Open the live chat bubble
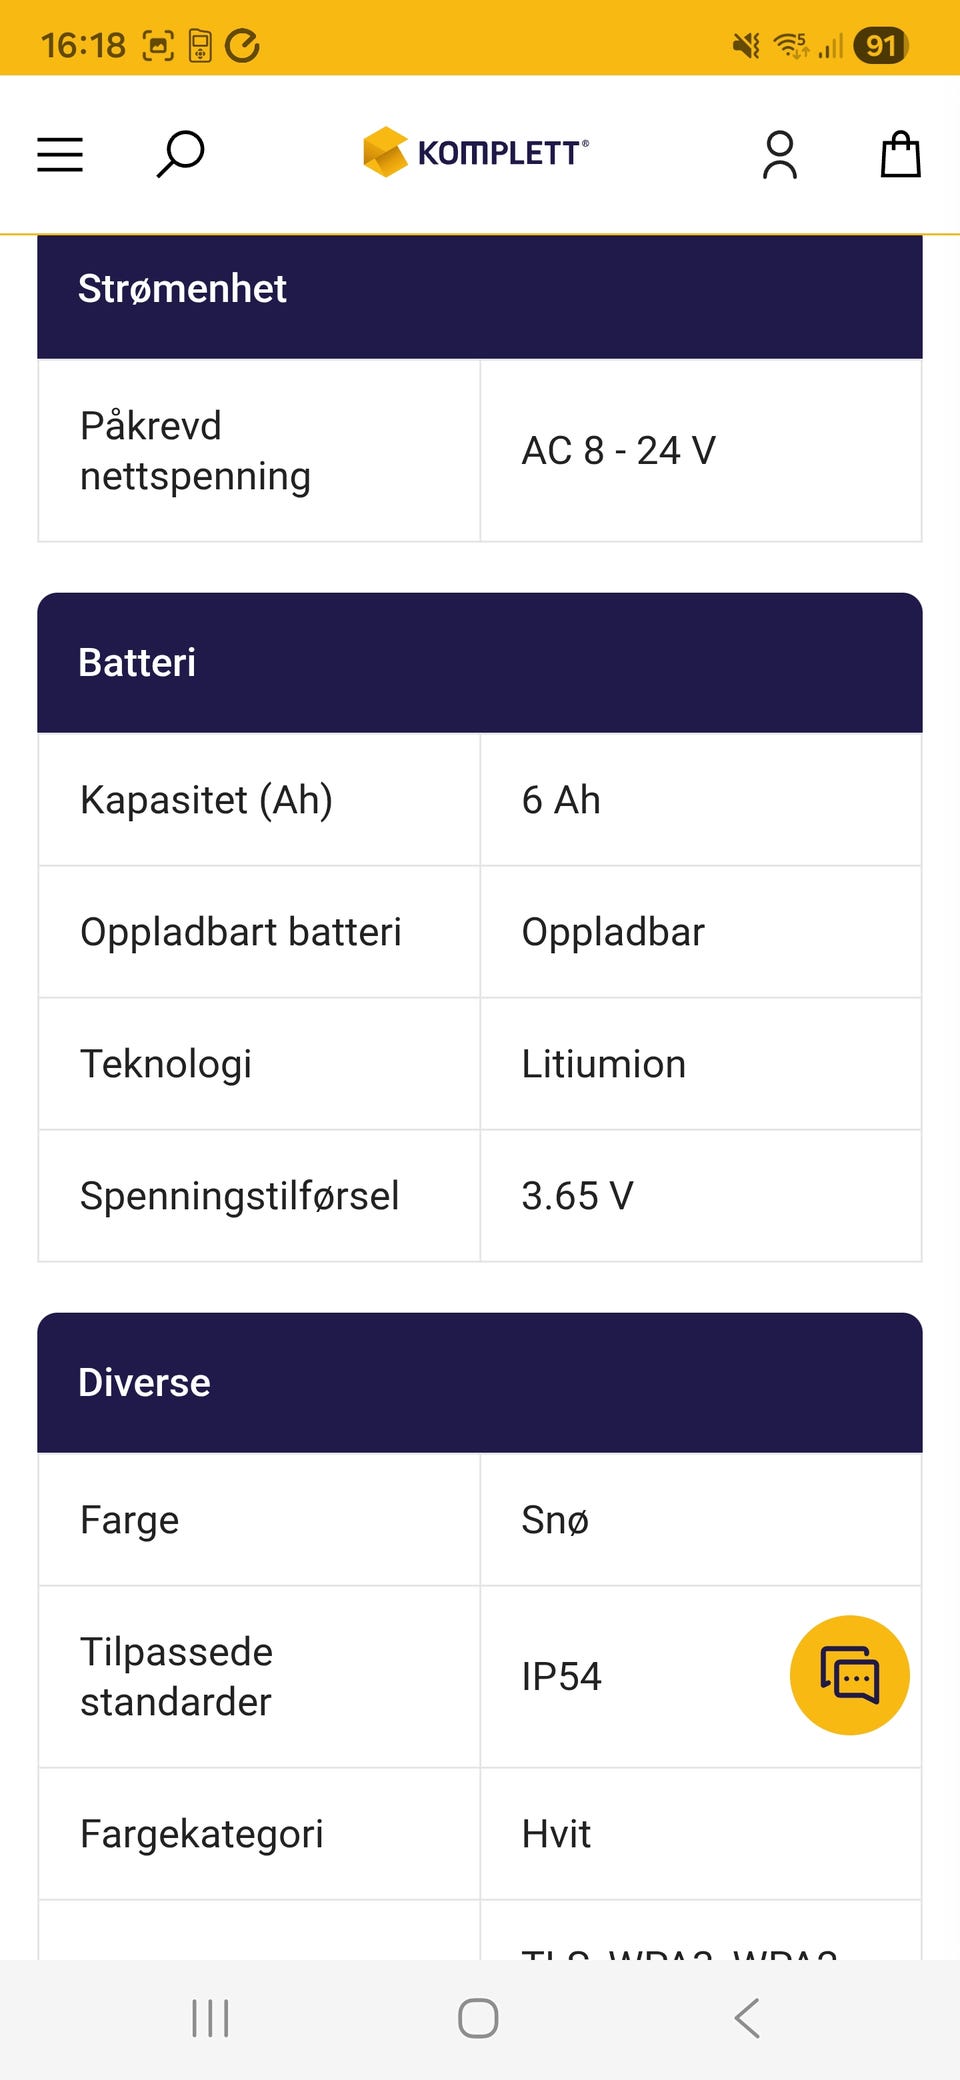 coord(850,1675)
